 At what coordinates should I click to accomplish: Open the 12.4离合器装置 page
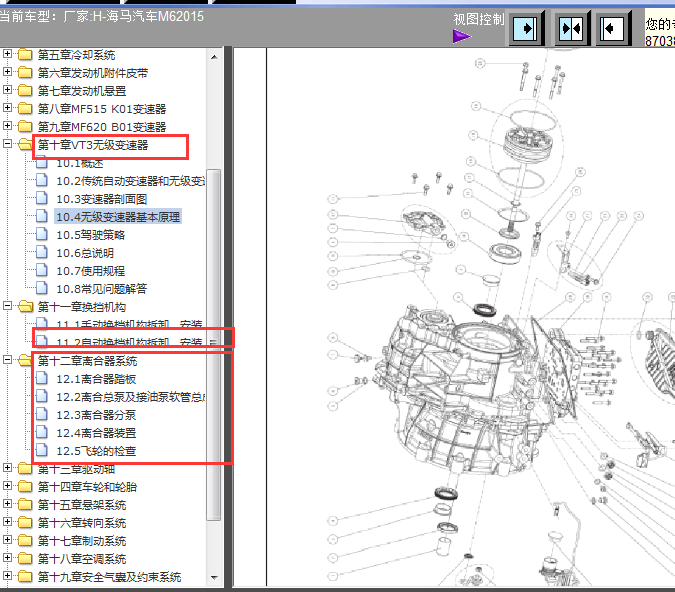tap(96, 433)
